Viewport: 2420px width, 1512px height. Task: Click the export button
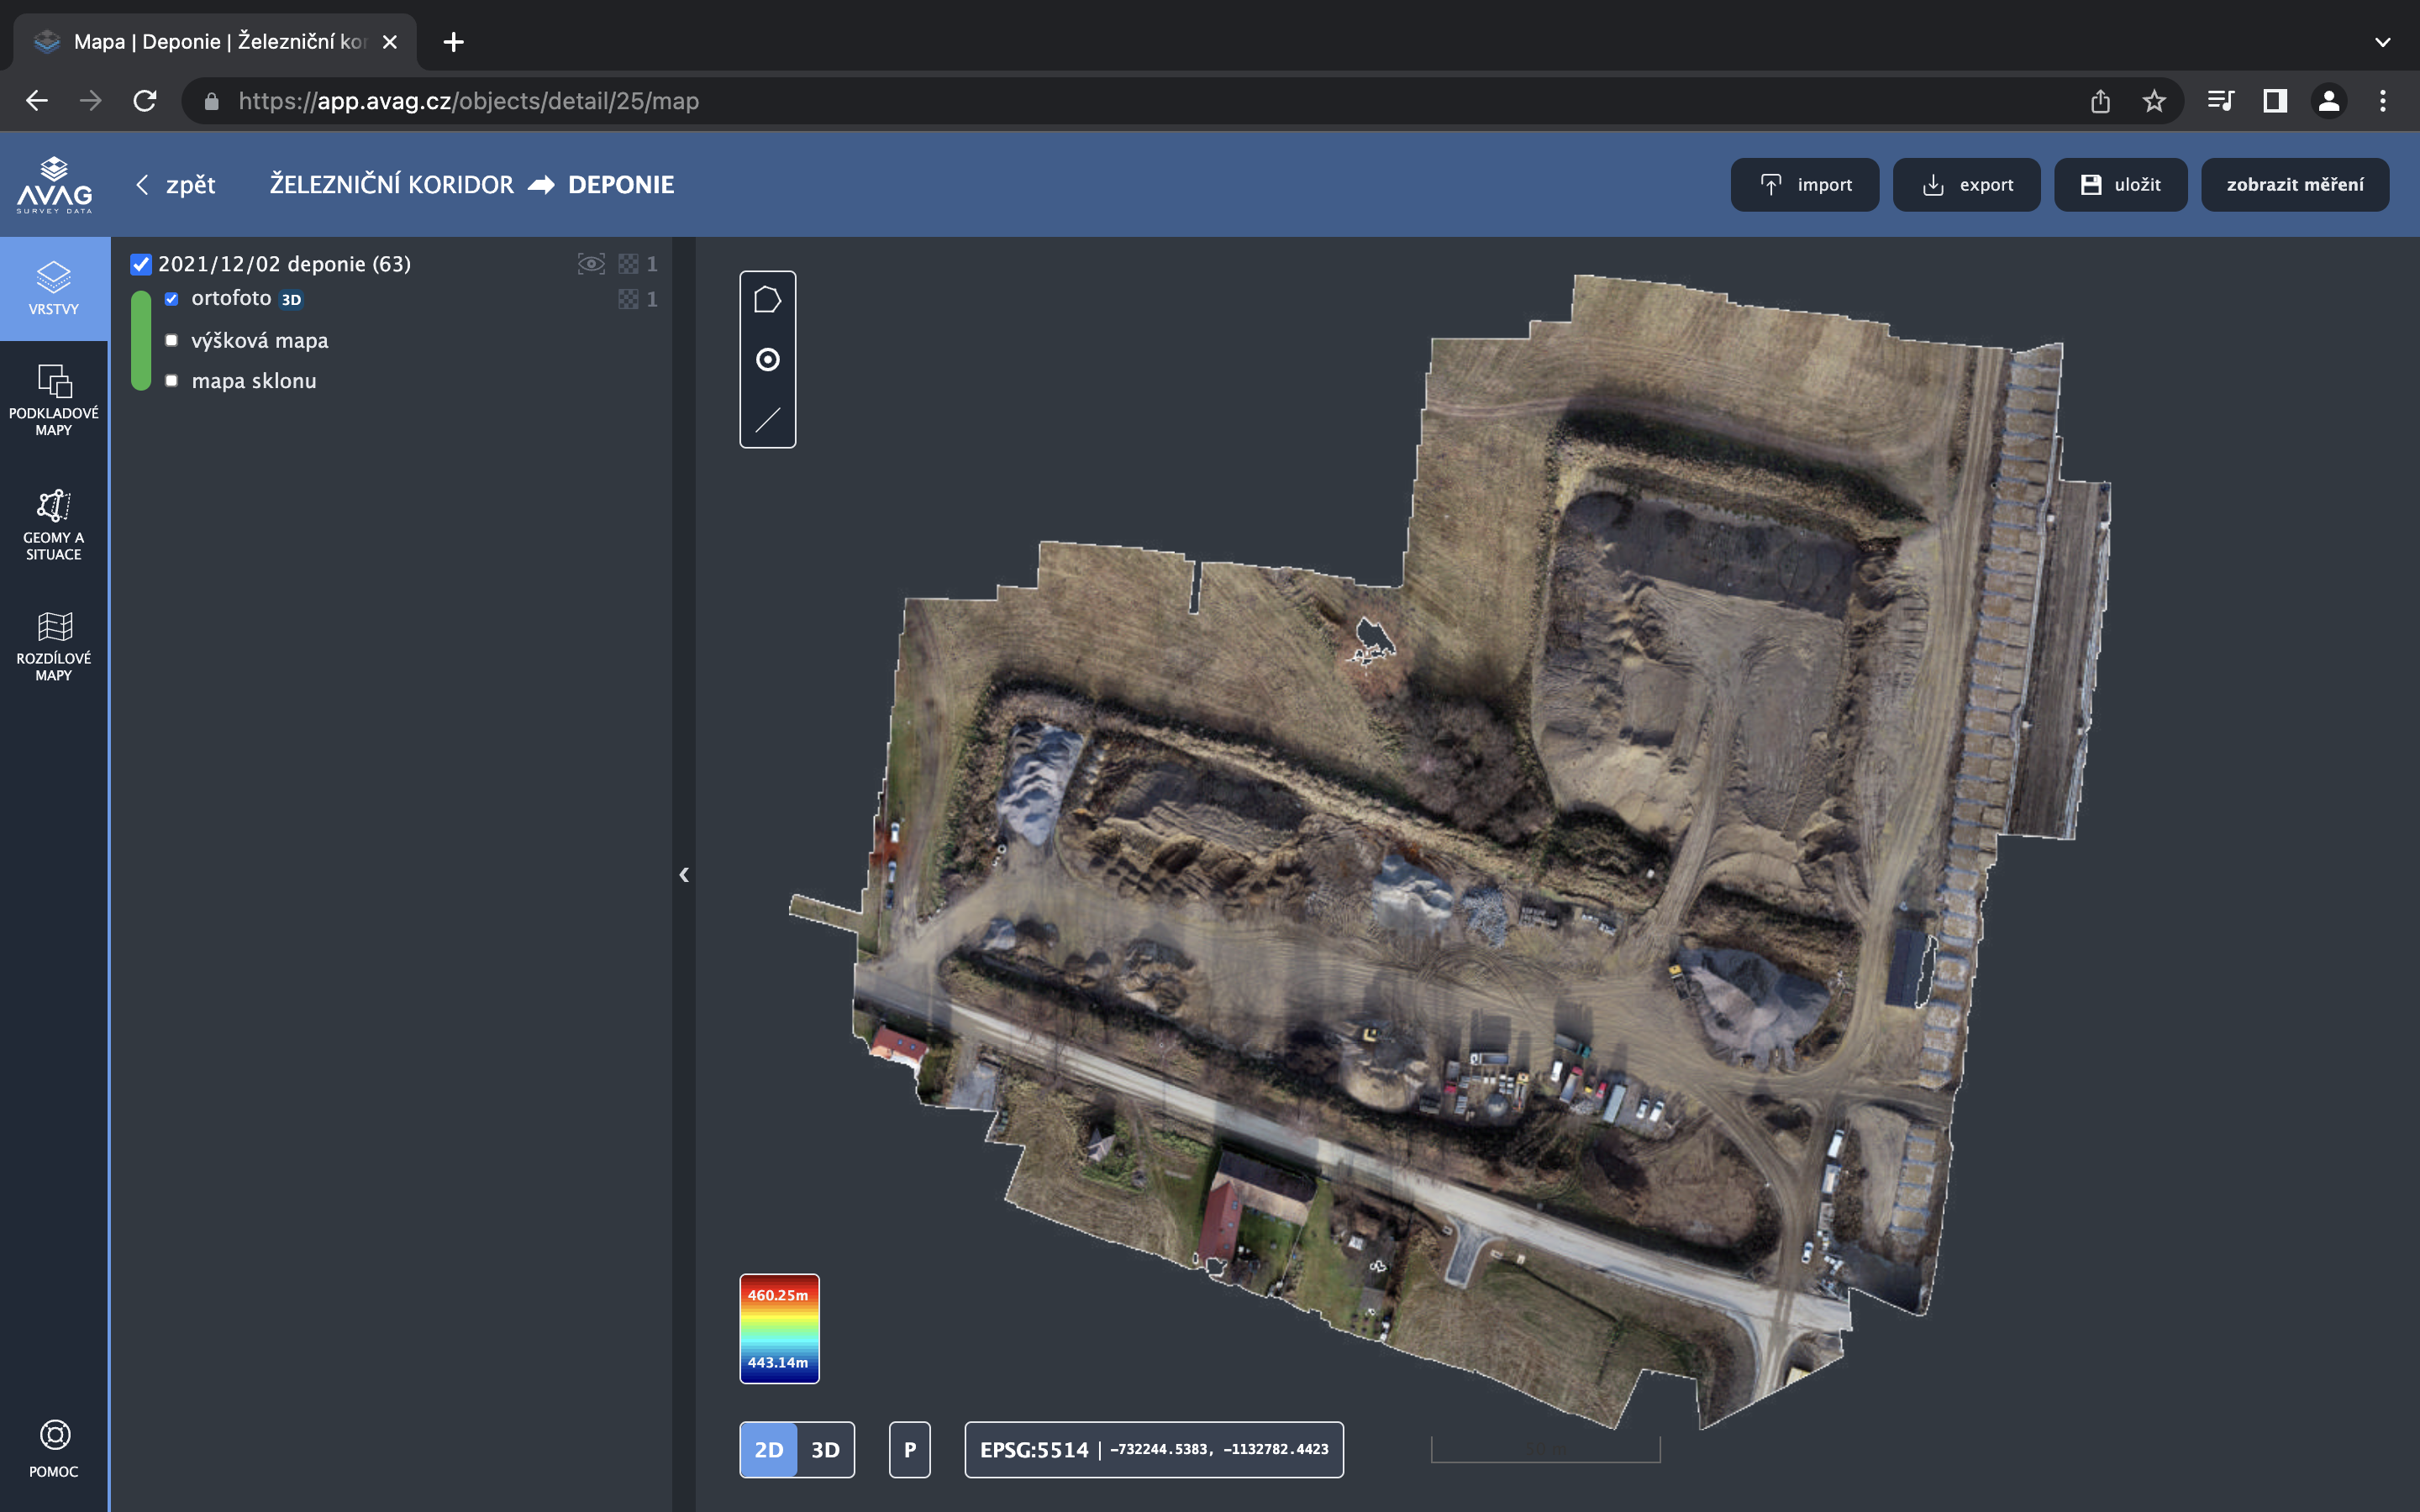[1966, 185]
